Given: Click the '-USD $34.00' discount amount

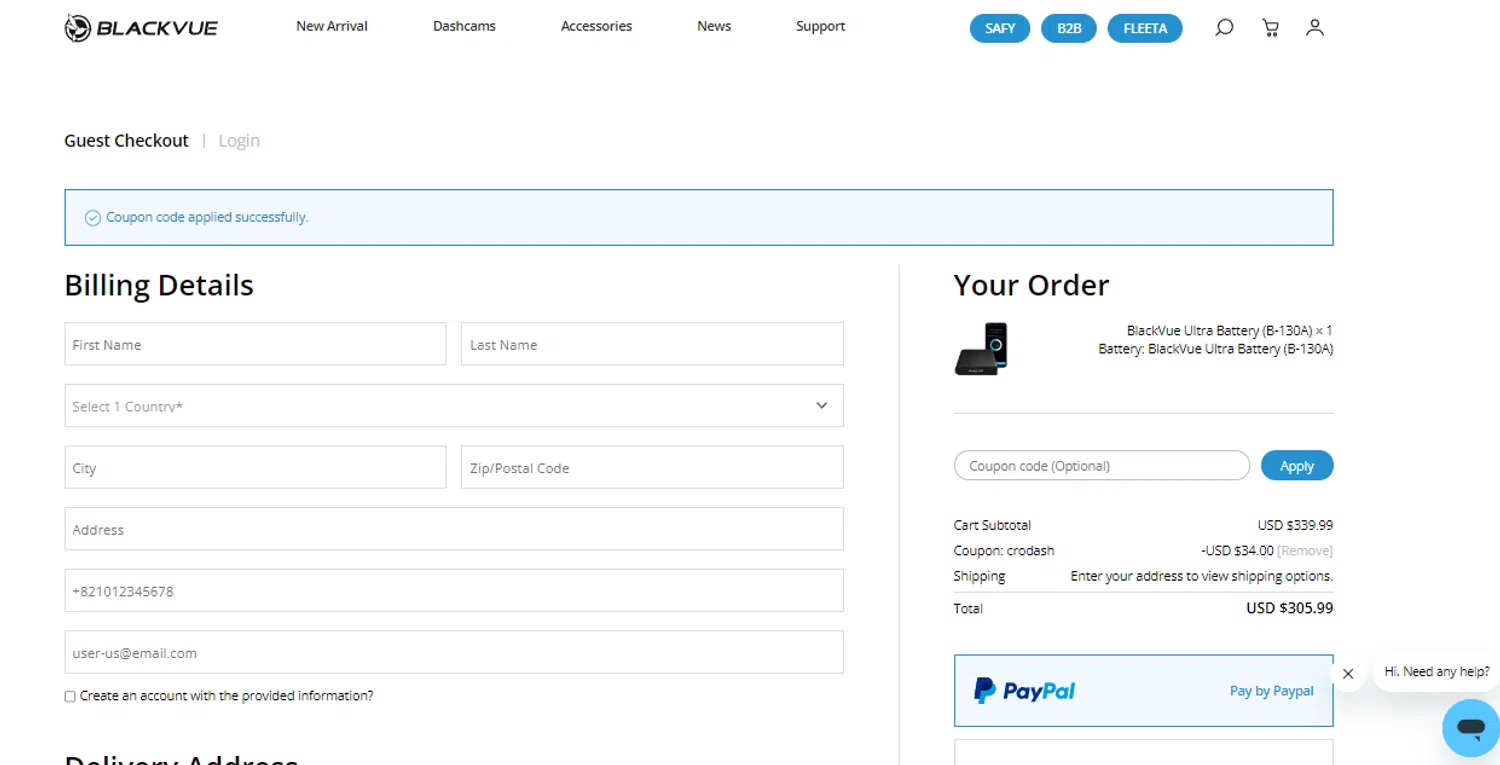Looking at the screenshot, I should 1237,551.
